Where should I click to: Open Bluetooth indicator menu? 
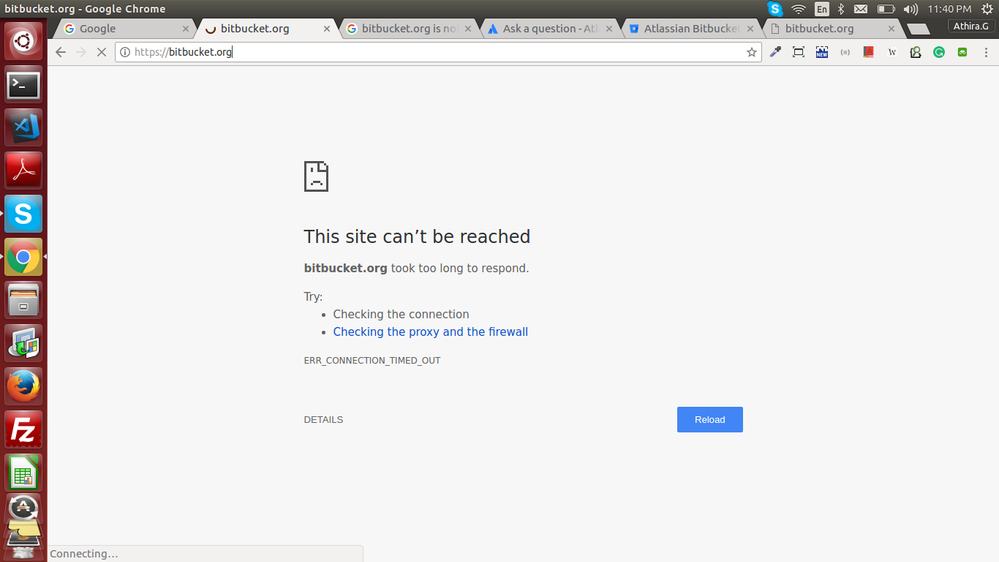[841, 9]
